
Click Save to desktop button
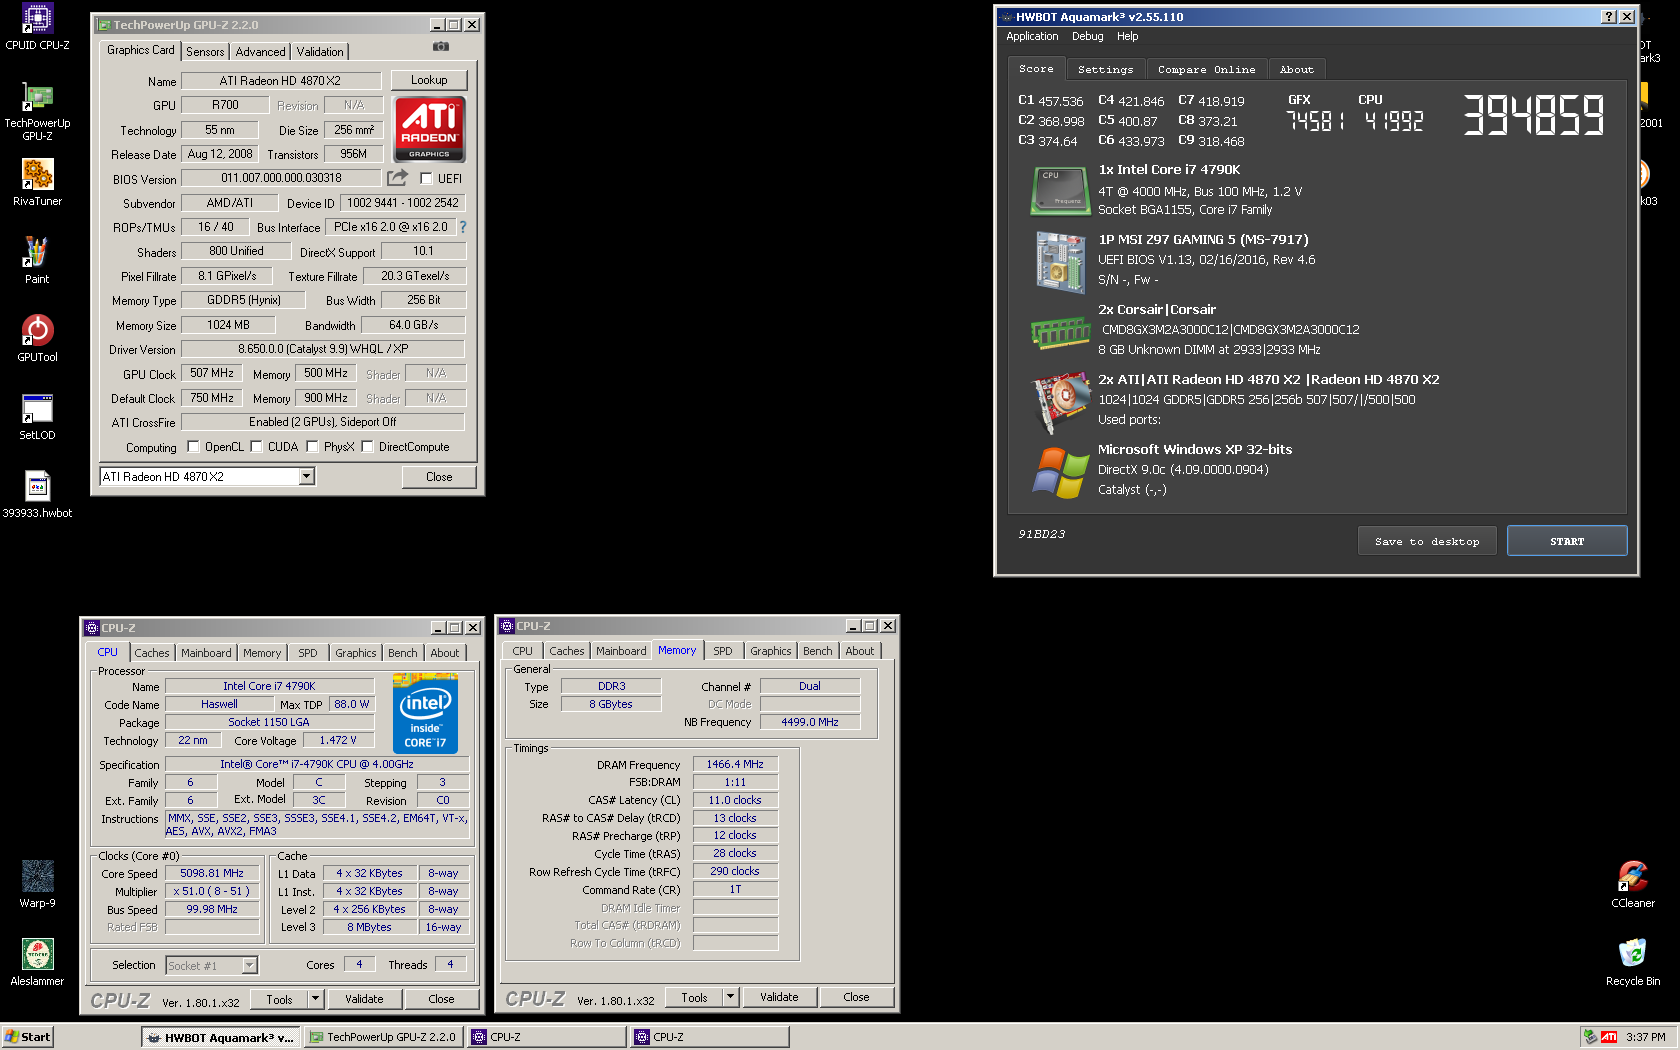pos(1427,541)
